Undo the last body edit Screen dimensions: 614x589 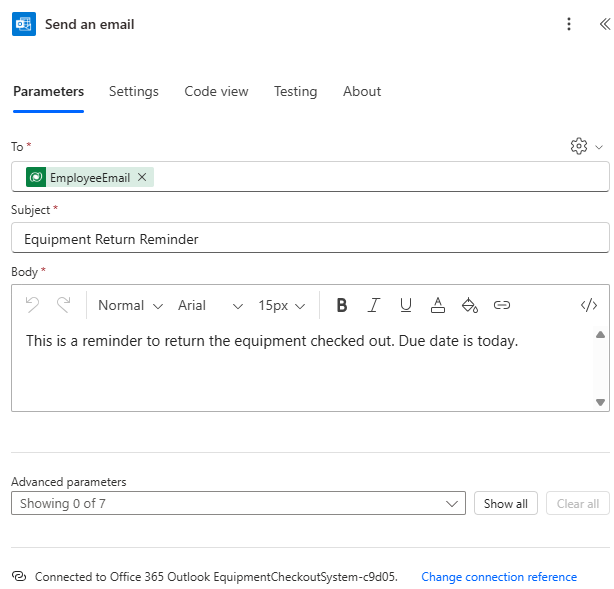32,305
